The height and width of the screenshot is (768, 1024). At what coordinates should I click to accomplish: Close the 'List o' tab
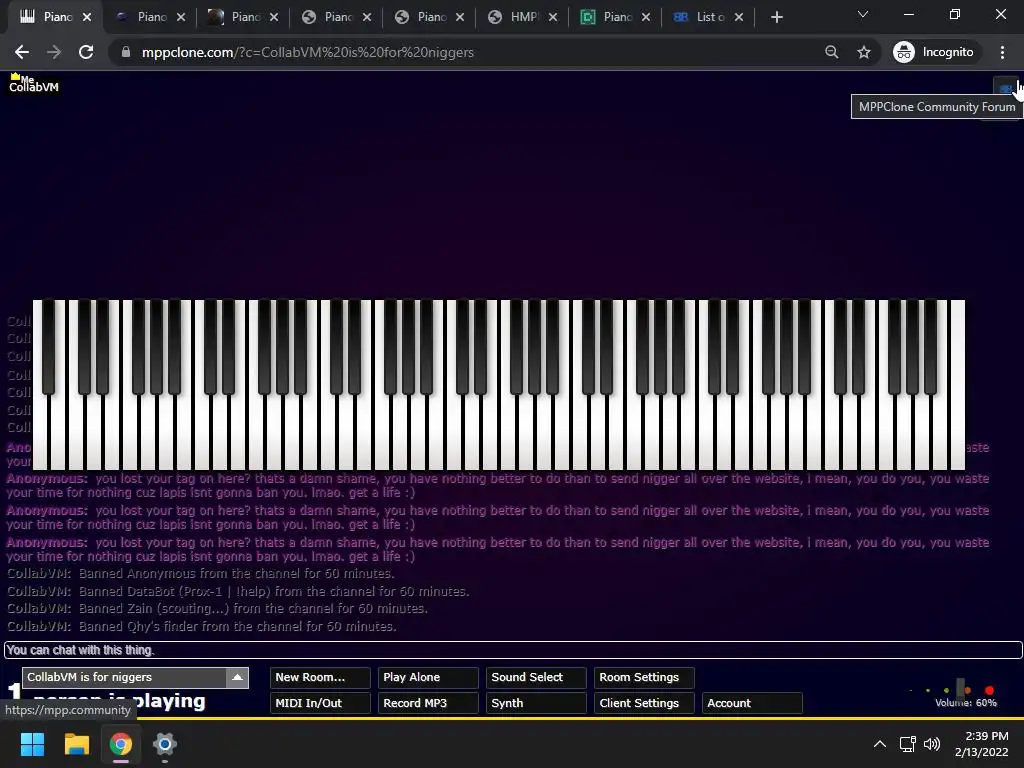pyautogui.click(x=739, y=17)
